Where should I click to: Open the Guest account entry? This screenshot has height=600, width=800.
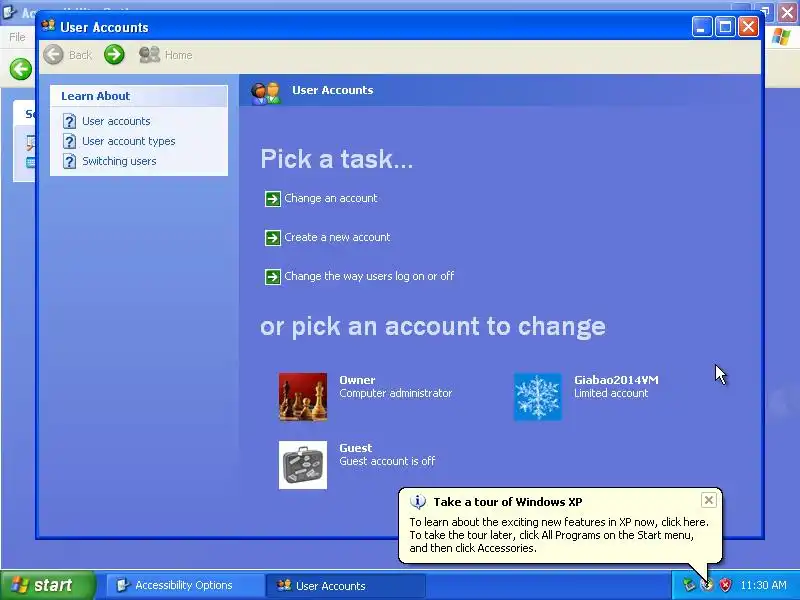387,454
